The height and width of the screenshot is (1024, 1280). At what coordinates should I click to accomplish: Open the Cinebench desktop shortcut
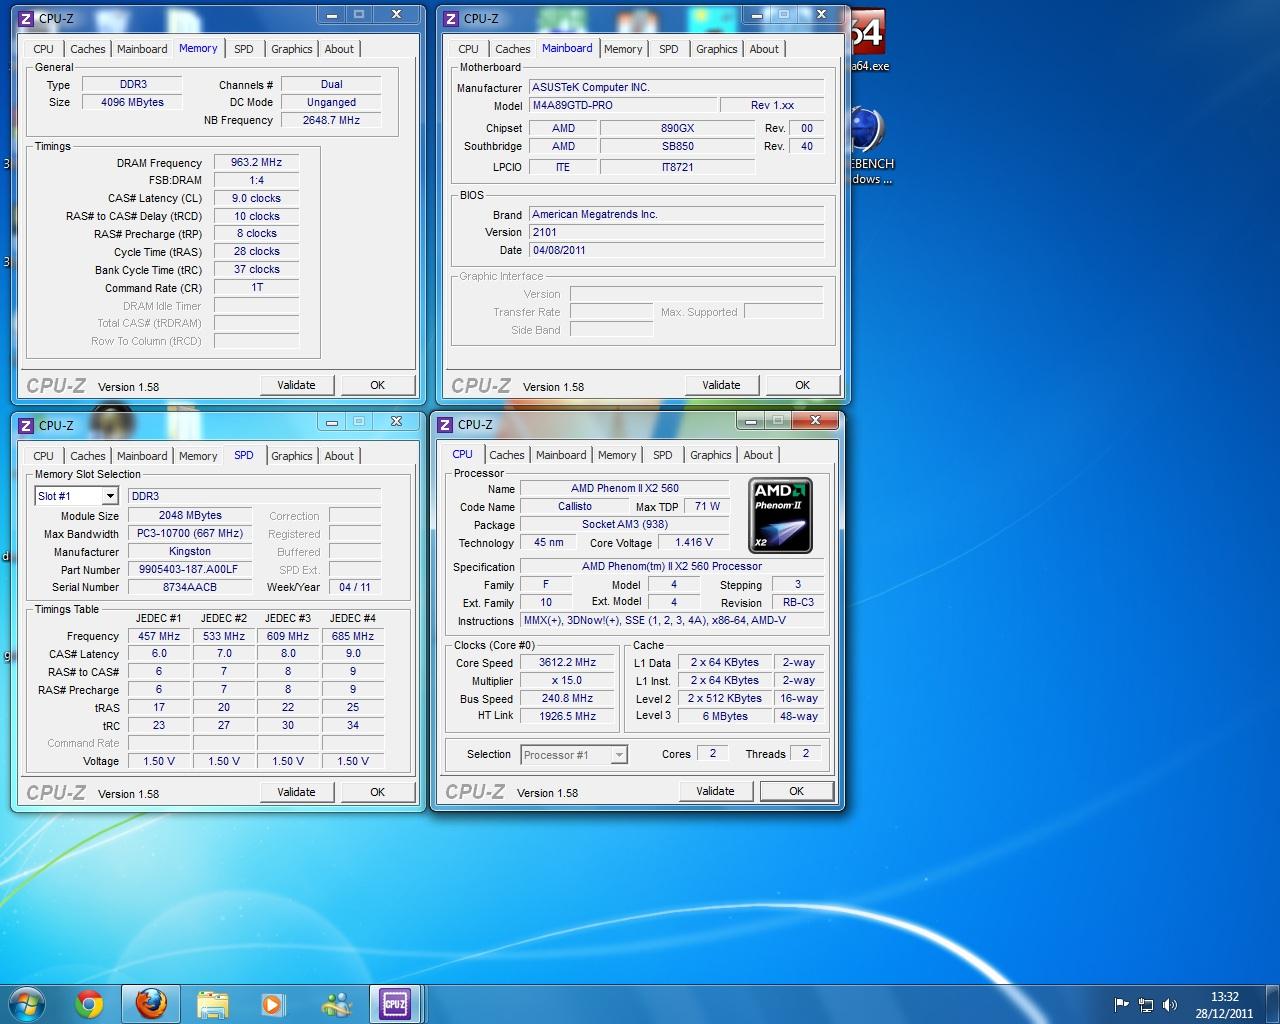coord(870,145)
